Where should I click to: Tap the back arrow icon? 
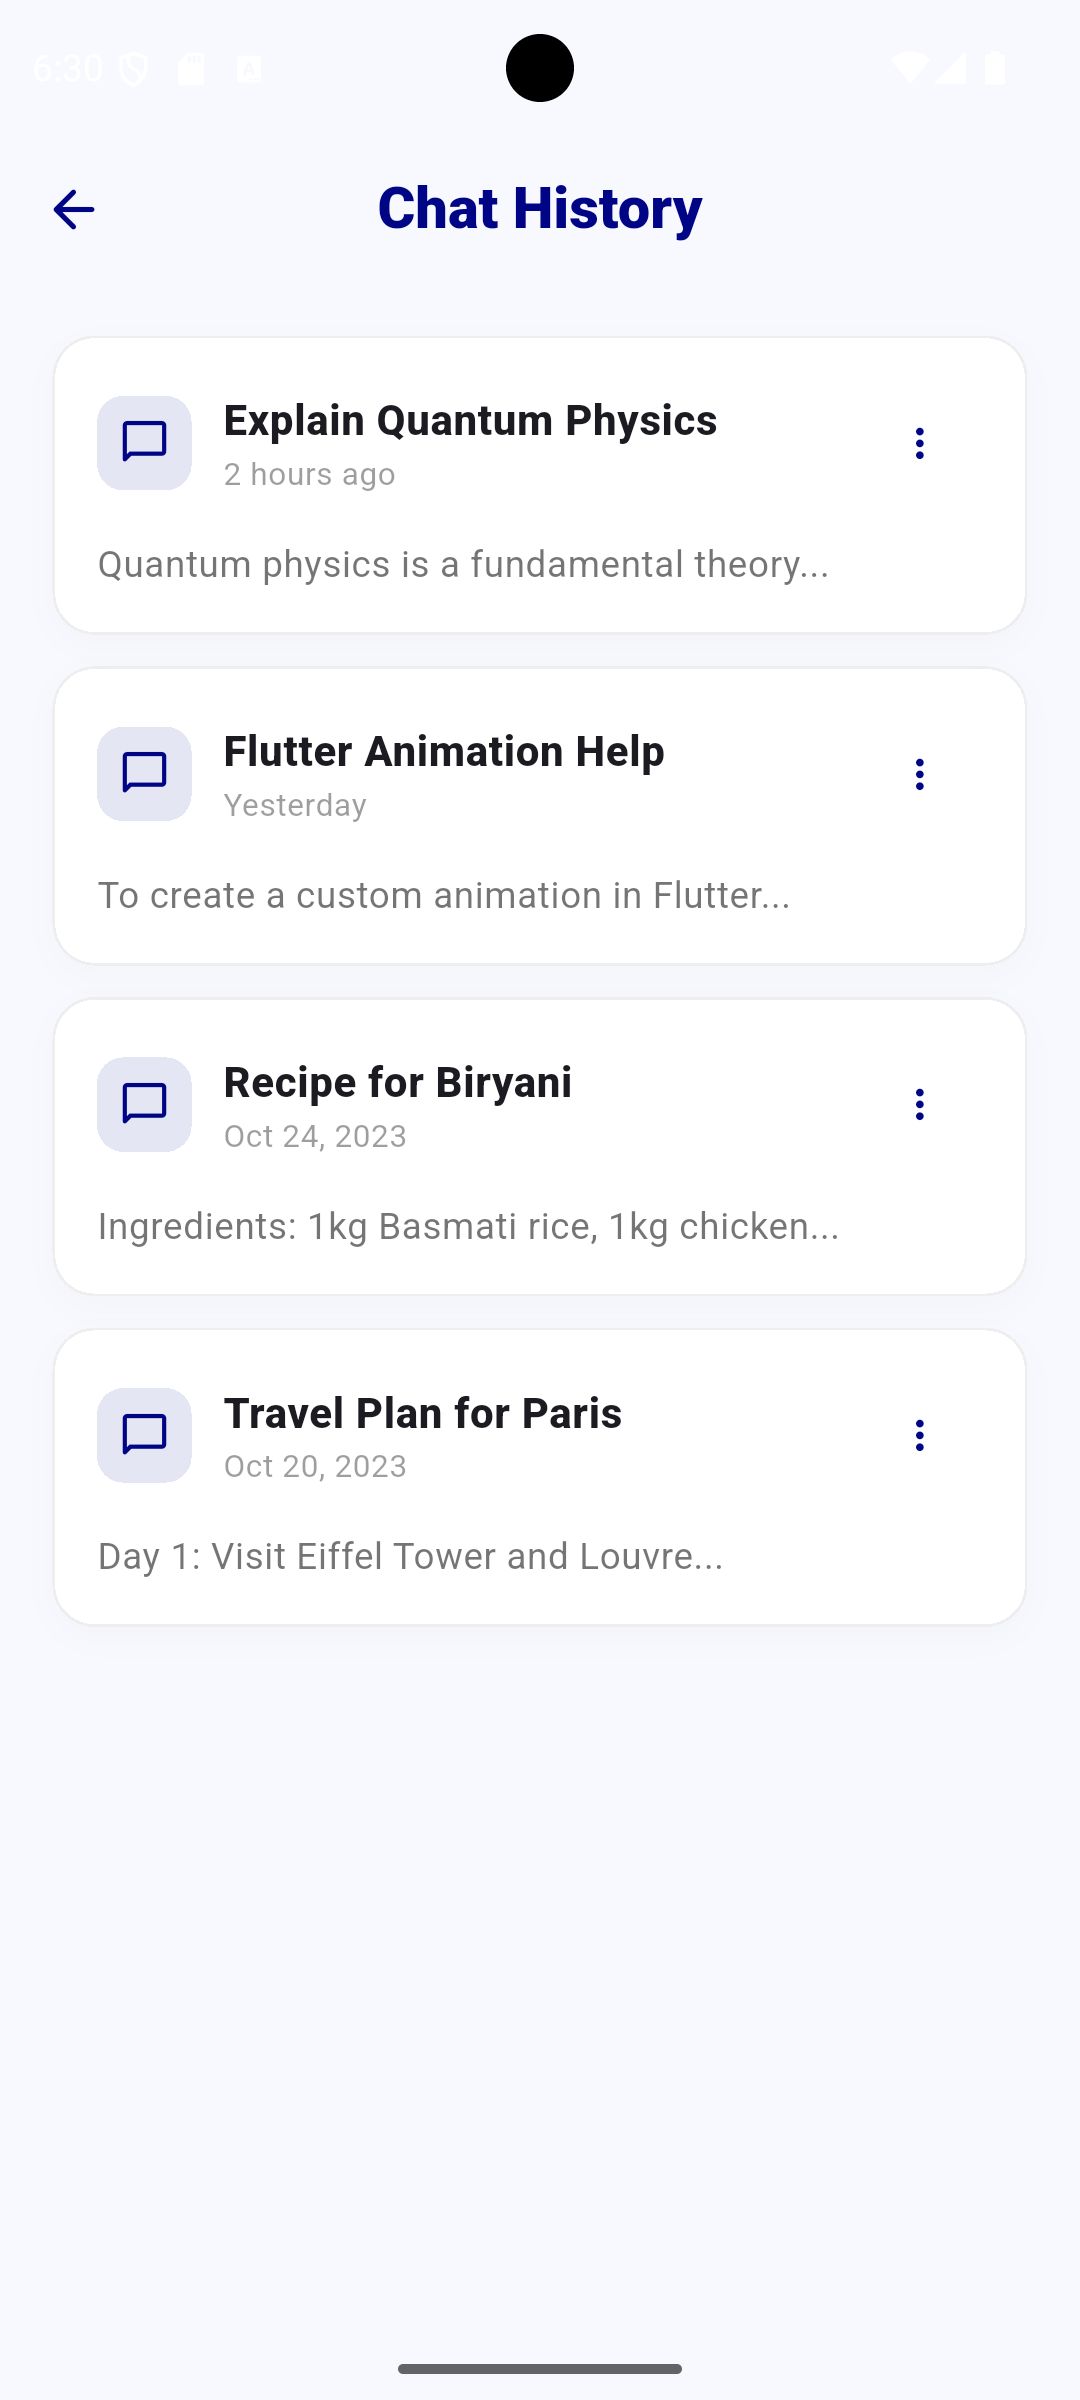coord(74,210)
